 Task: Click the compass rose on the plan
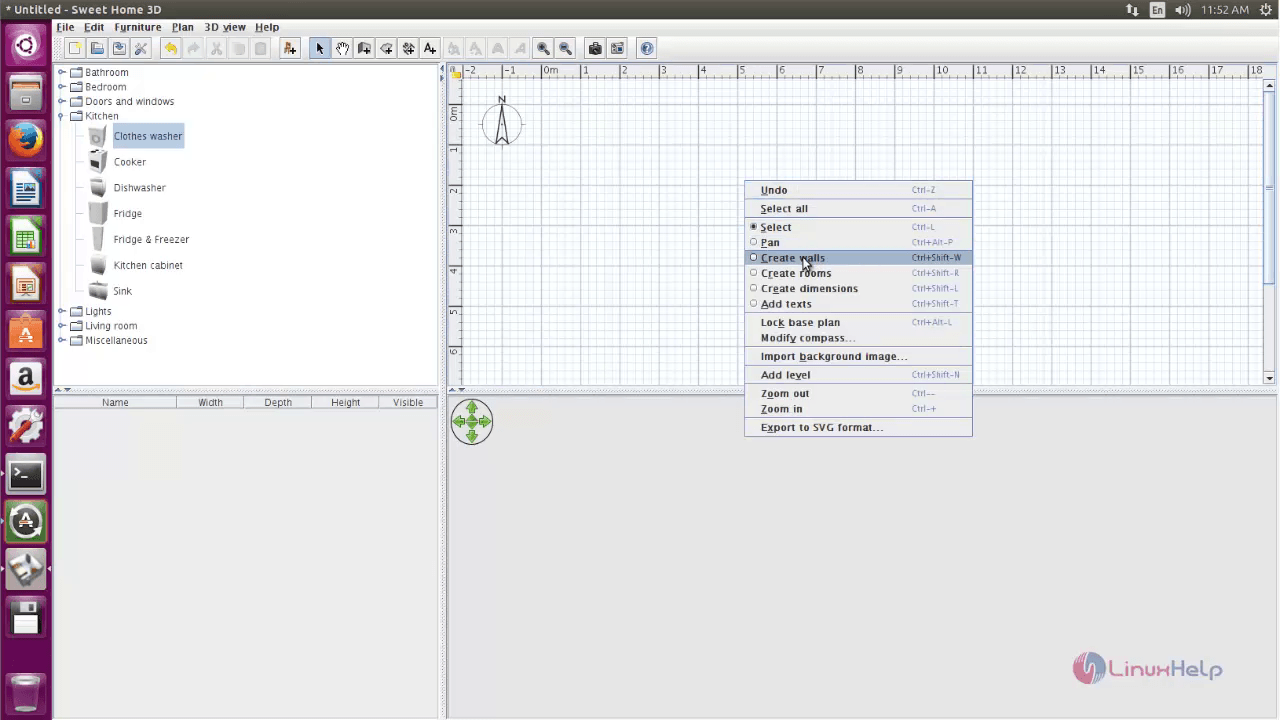coord(502,122)
